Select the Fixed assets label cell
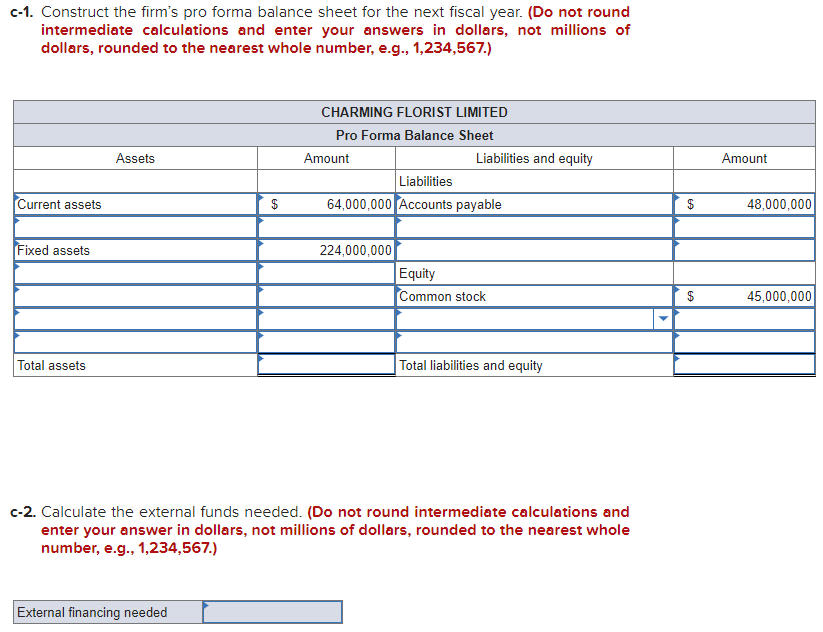823x632 pixels. pyautogui.click(x=135, y=250)
